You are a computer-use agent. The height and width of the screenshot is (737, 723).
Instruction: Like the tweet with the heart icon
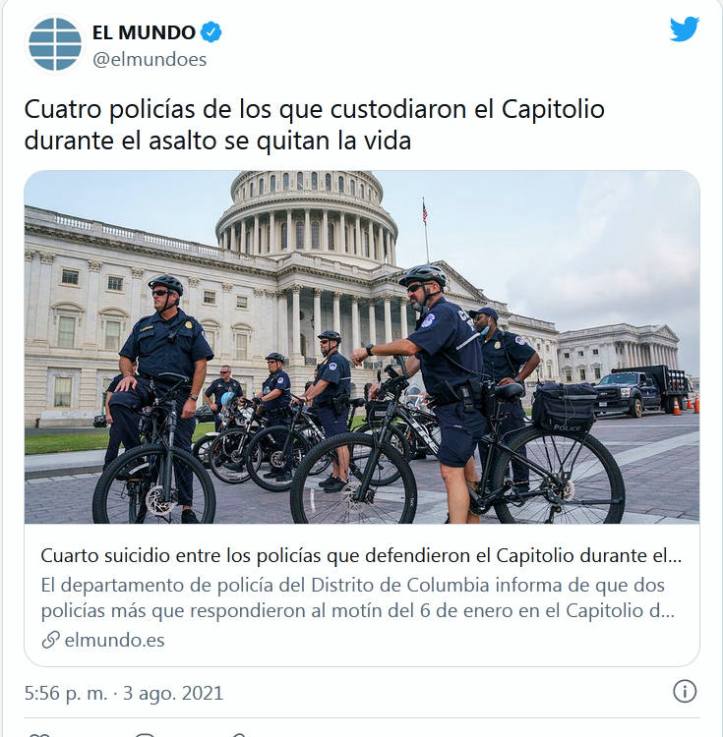click(x=38, y=734)
